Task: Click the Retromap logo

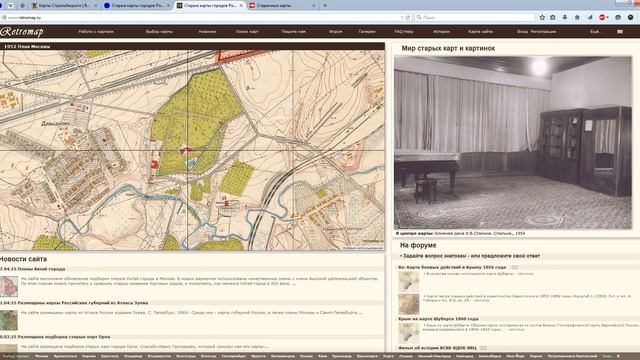Action: coord(22,31)
